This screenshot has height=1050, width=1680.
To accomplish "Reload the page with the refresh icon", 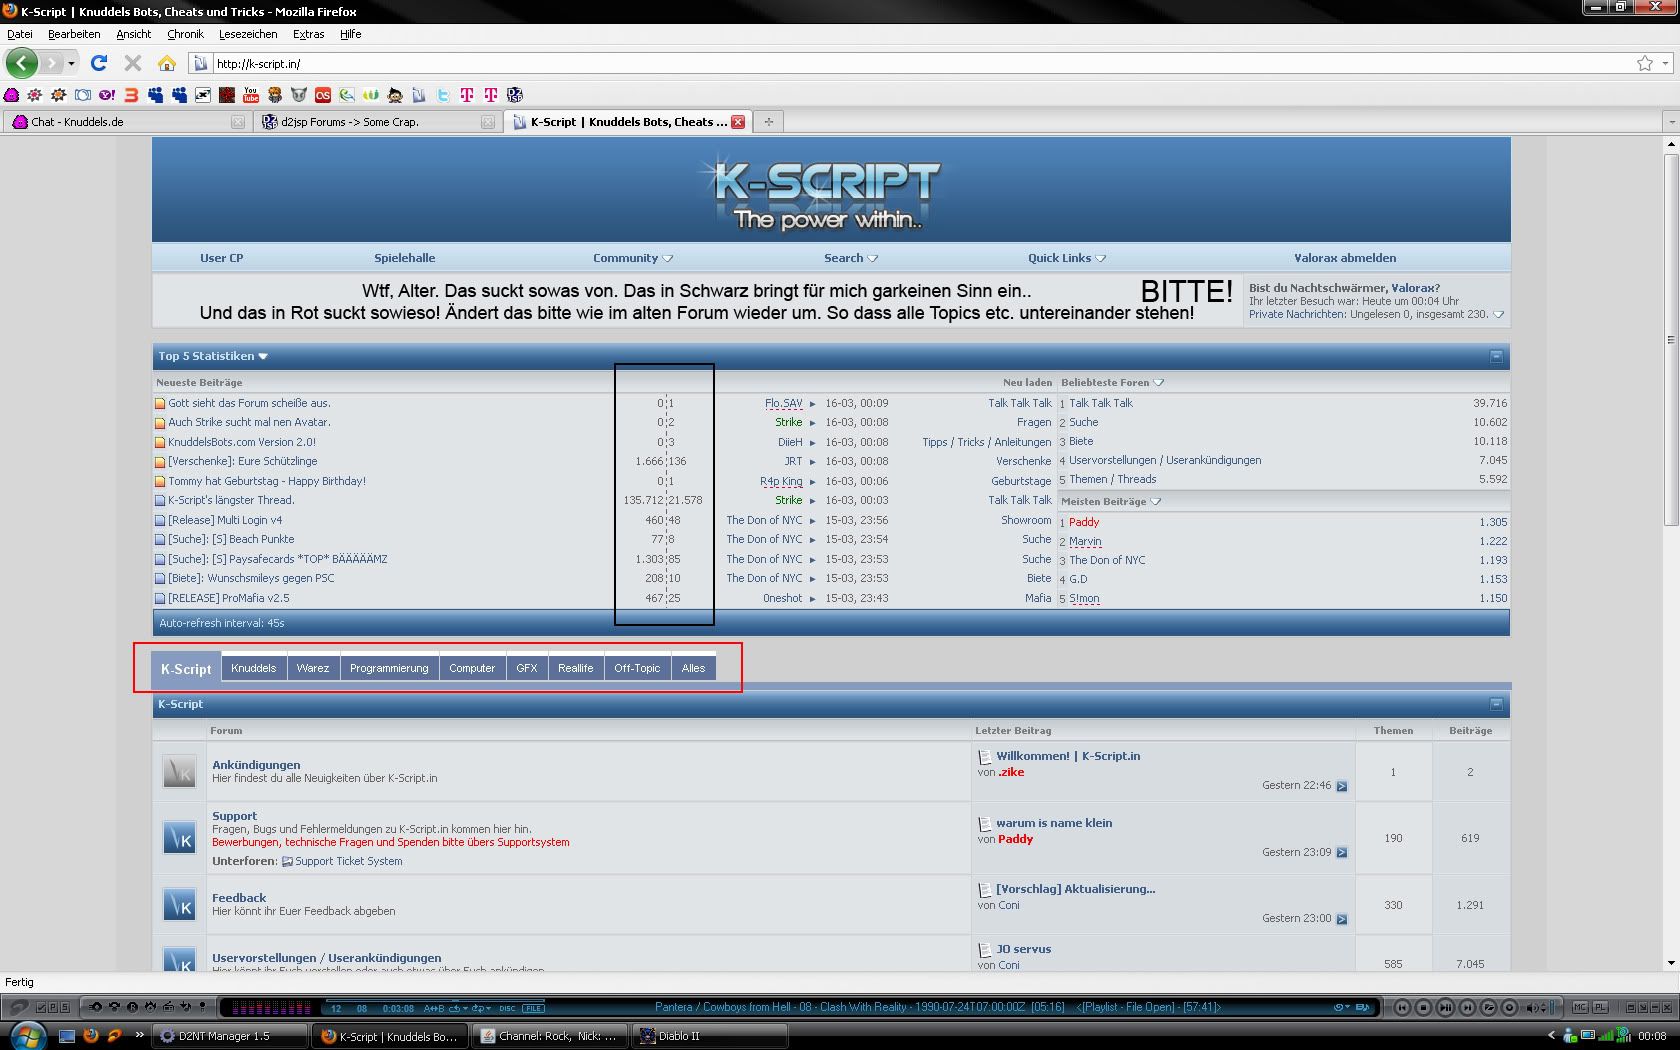I will point(99,63).
